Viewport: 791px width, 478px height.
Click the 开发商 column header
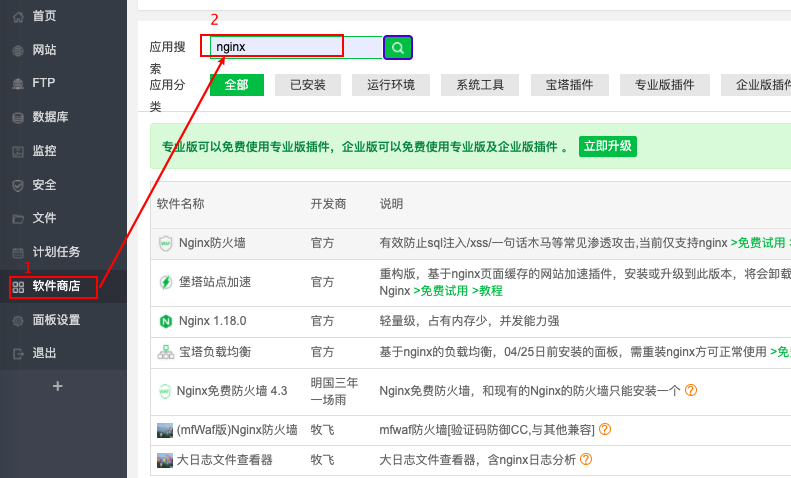coord(328,204)
